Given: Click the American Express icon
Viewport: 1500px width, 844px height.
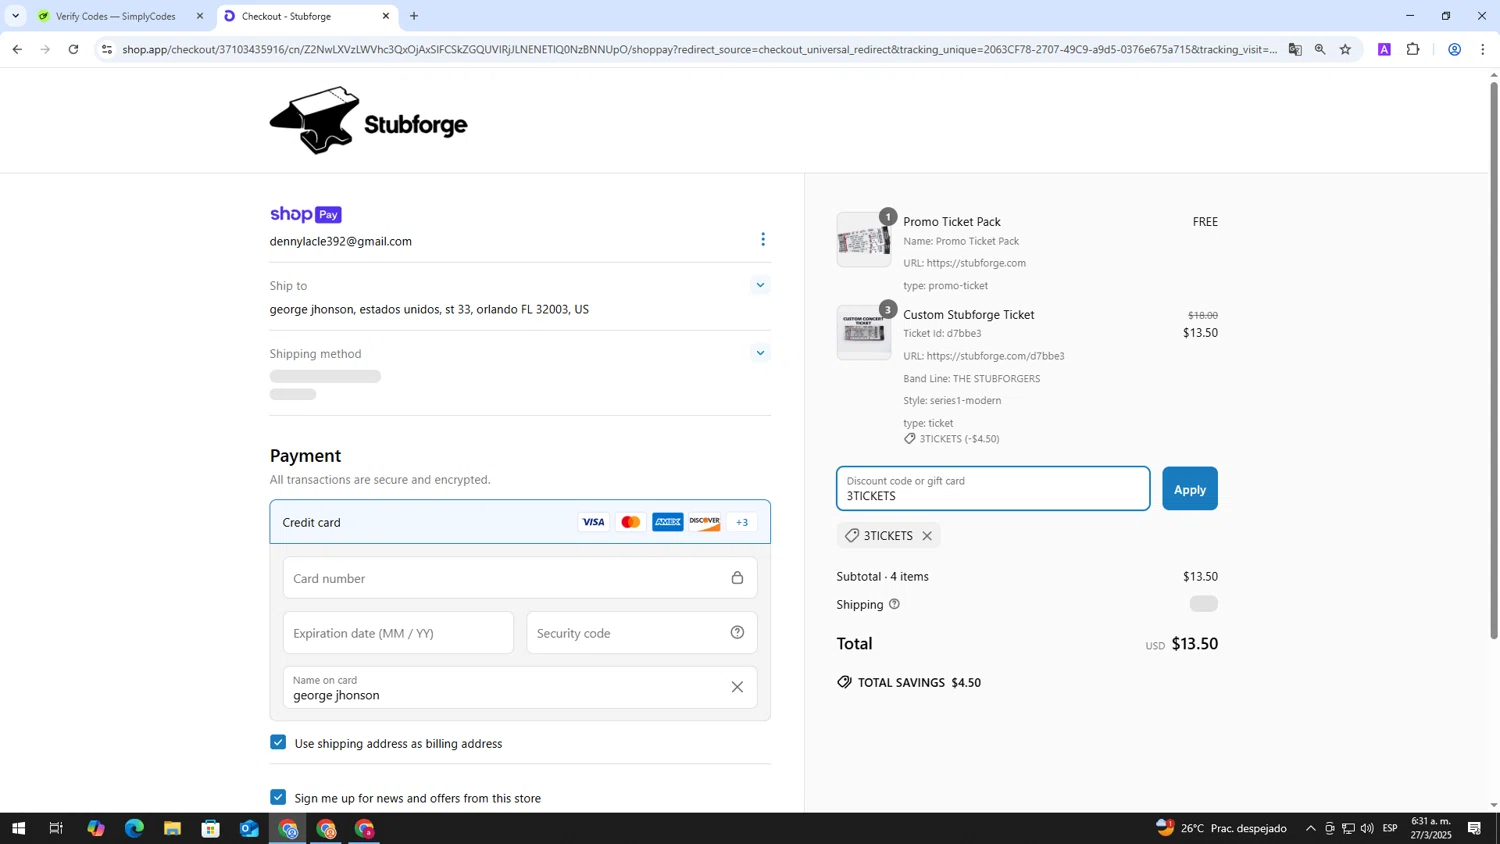Looking at the screenshot, I should tap(668, 522).
